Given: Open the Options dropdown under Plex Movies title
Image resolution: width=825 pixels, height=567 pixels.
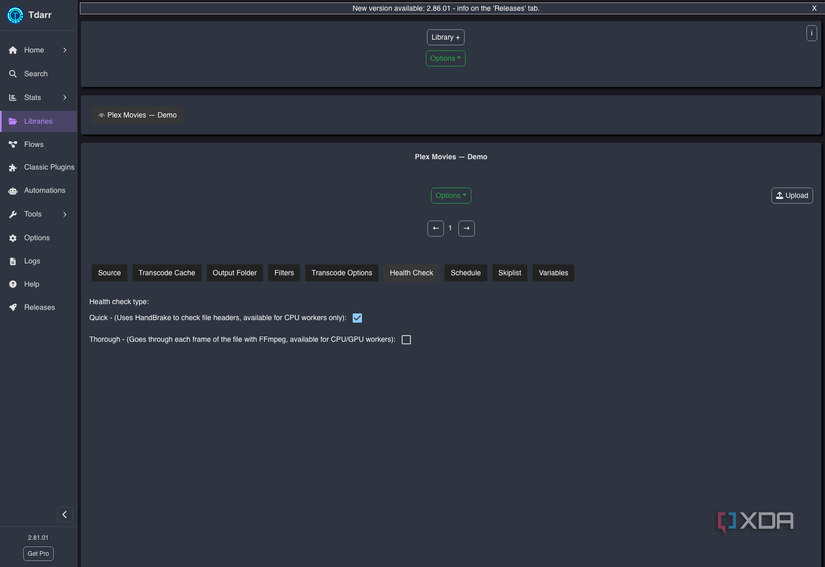Looking at the screenshot, I should tap(451, 196).
